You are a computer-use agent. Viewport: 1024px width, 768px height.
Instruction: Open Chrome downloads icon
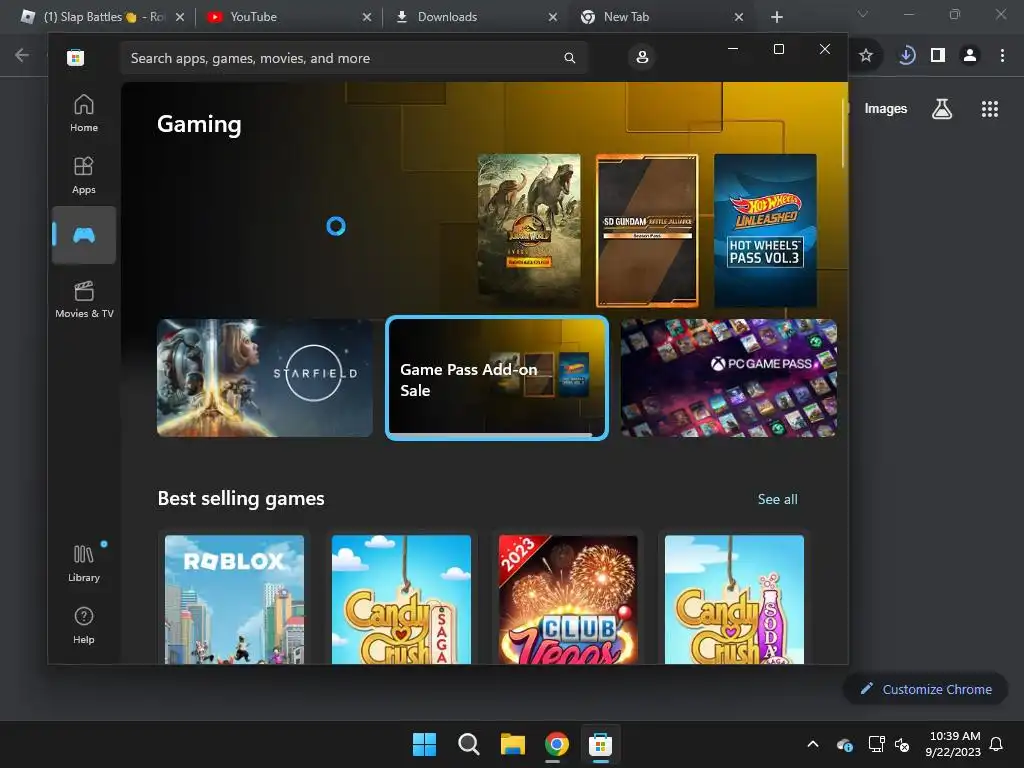click(x=906, y=56)
